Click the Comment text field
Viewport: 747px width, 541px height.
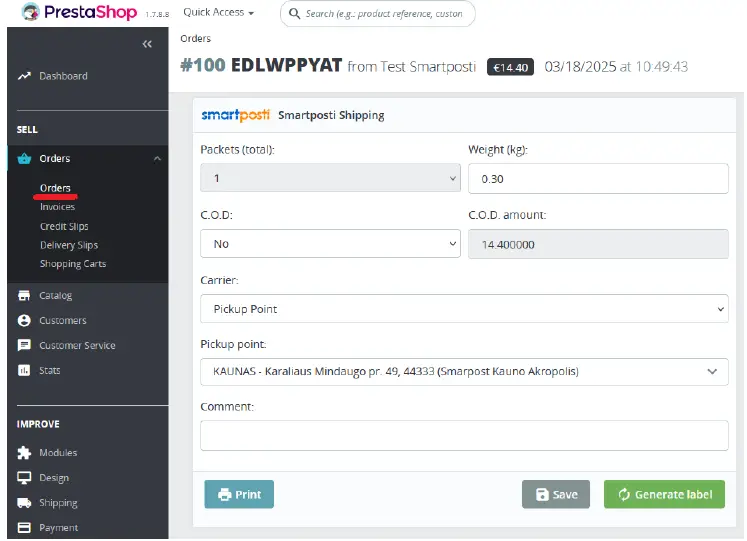click(464, 435)
